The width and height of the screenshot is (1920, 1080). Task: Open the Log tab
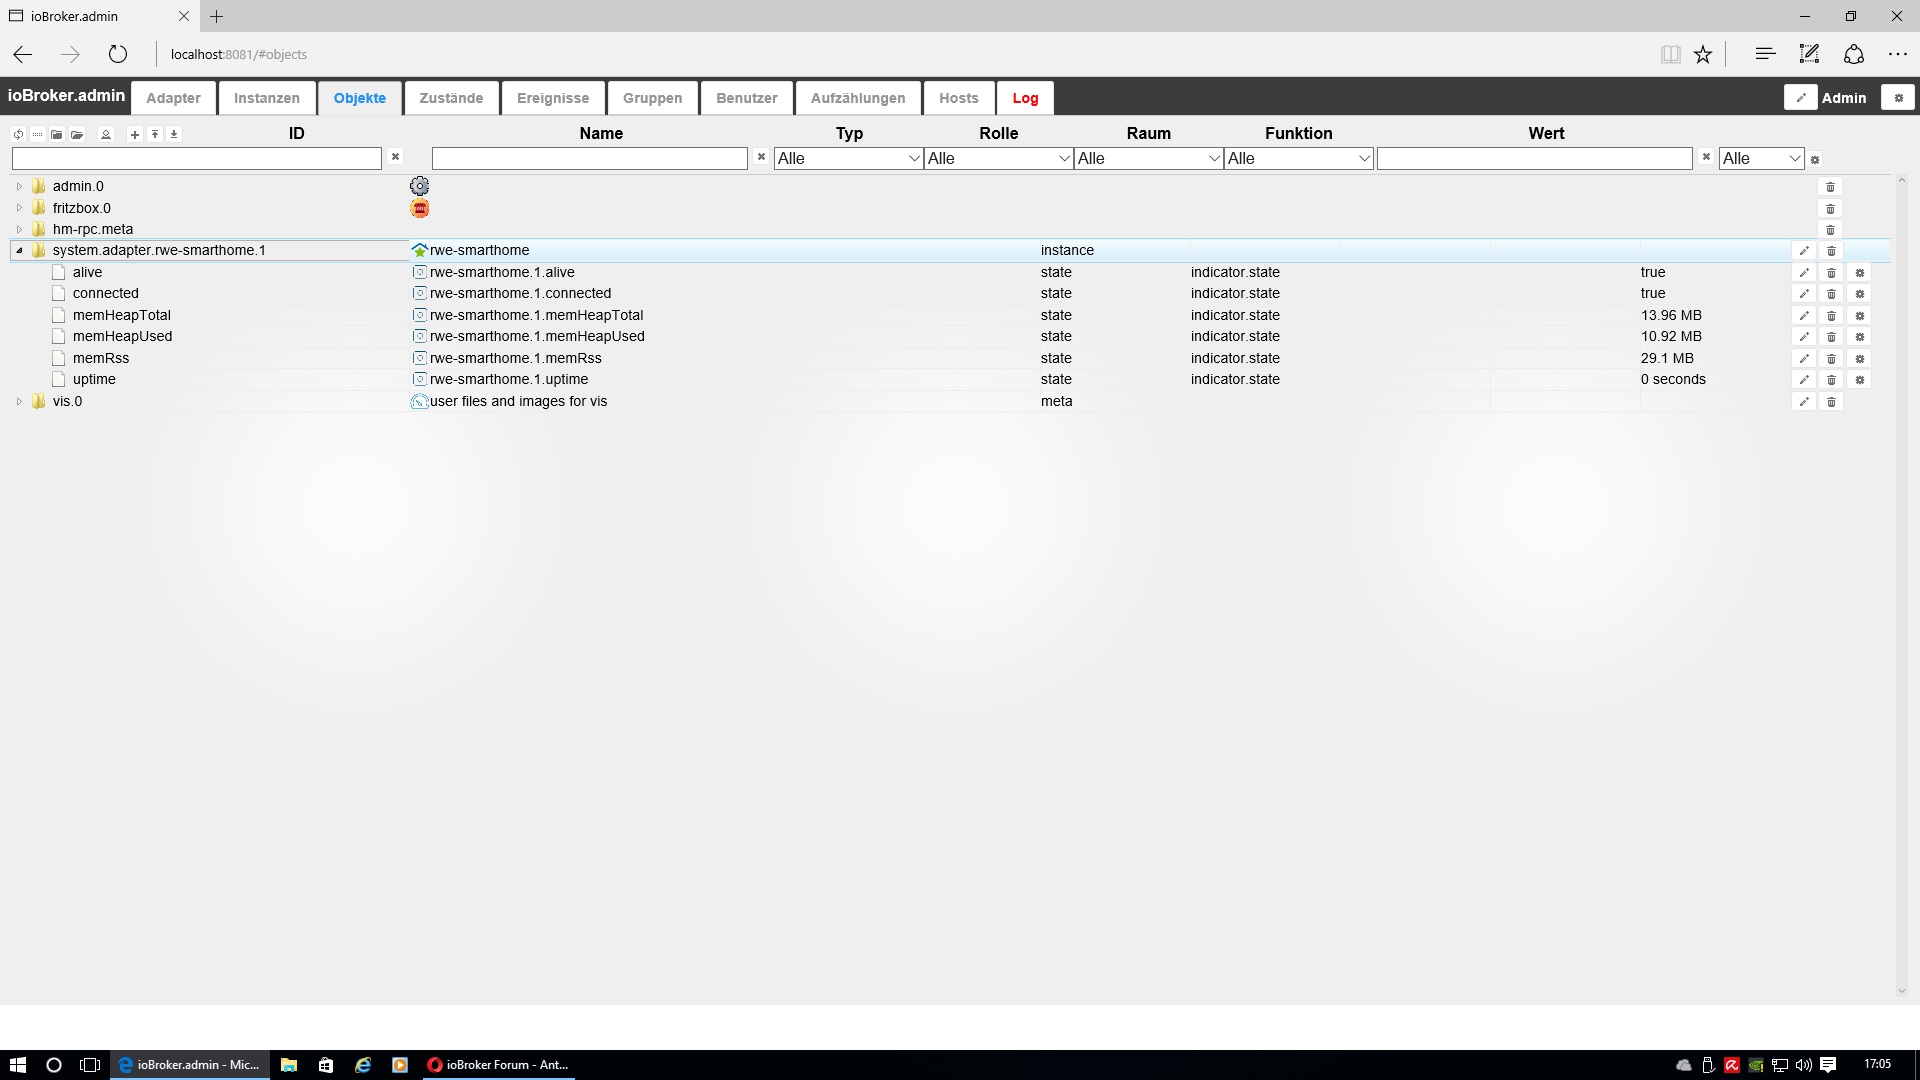pos(1025,98)
